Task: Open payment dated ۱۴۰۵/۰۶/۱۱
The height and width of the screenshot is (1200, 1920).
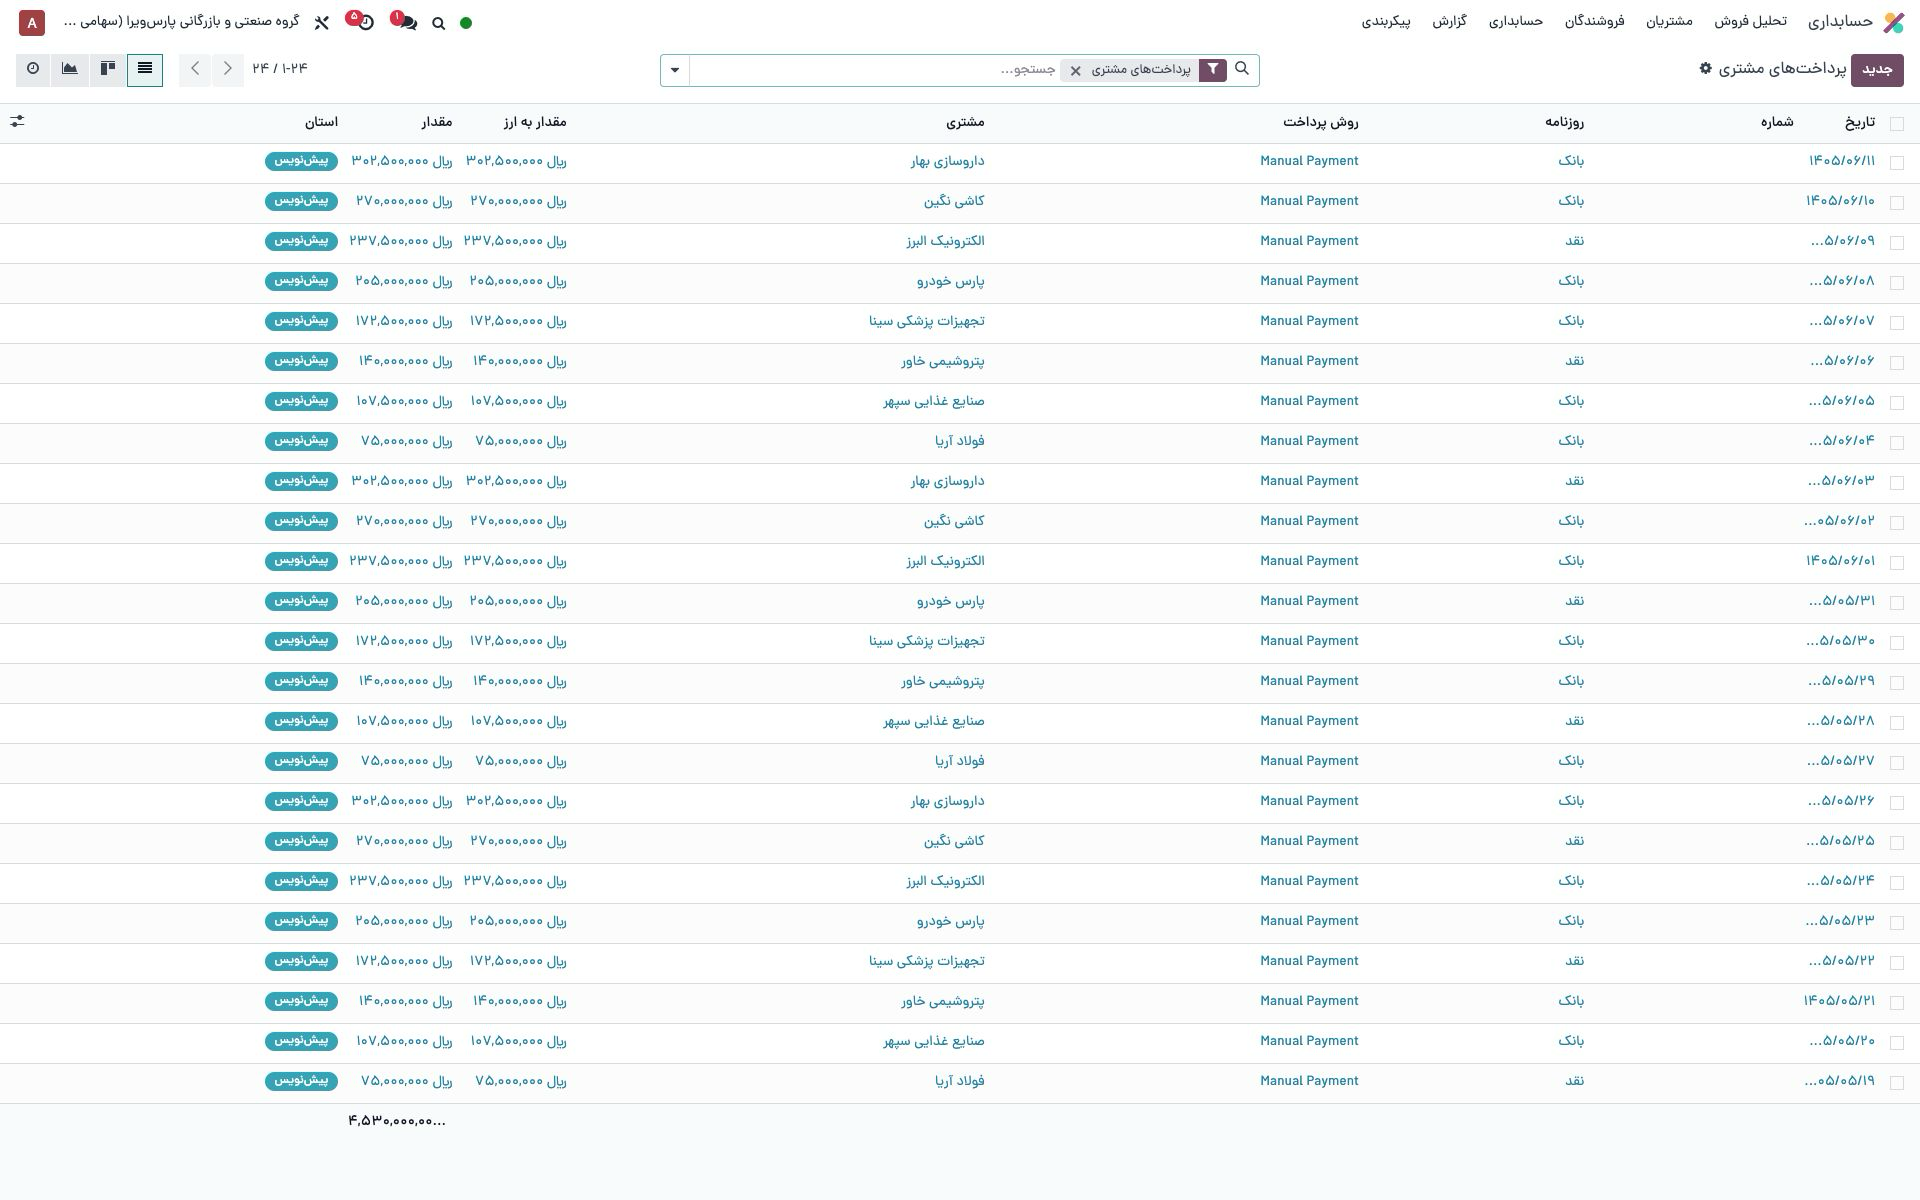Action: tap(1842, 161)
